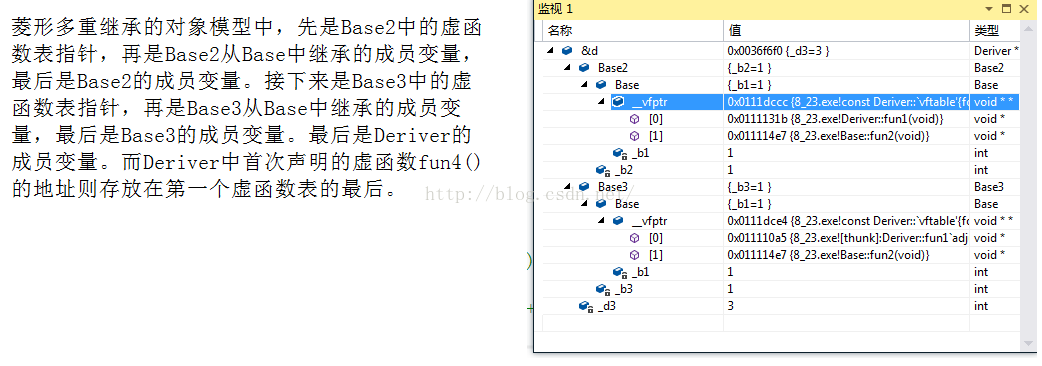Click the __vfptr icon in the 0x0111dce4 row
Screen dimensions: 1042x366
pos(618,221)
